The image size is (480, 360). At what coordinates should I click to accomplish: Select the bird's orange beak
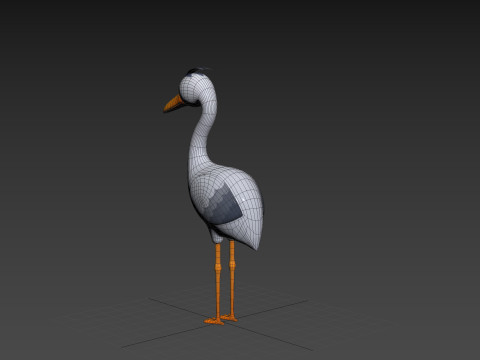173,103
